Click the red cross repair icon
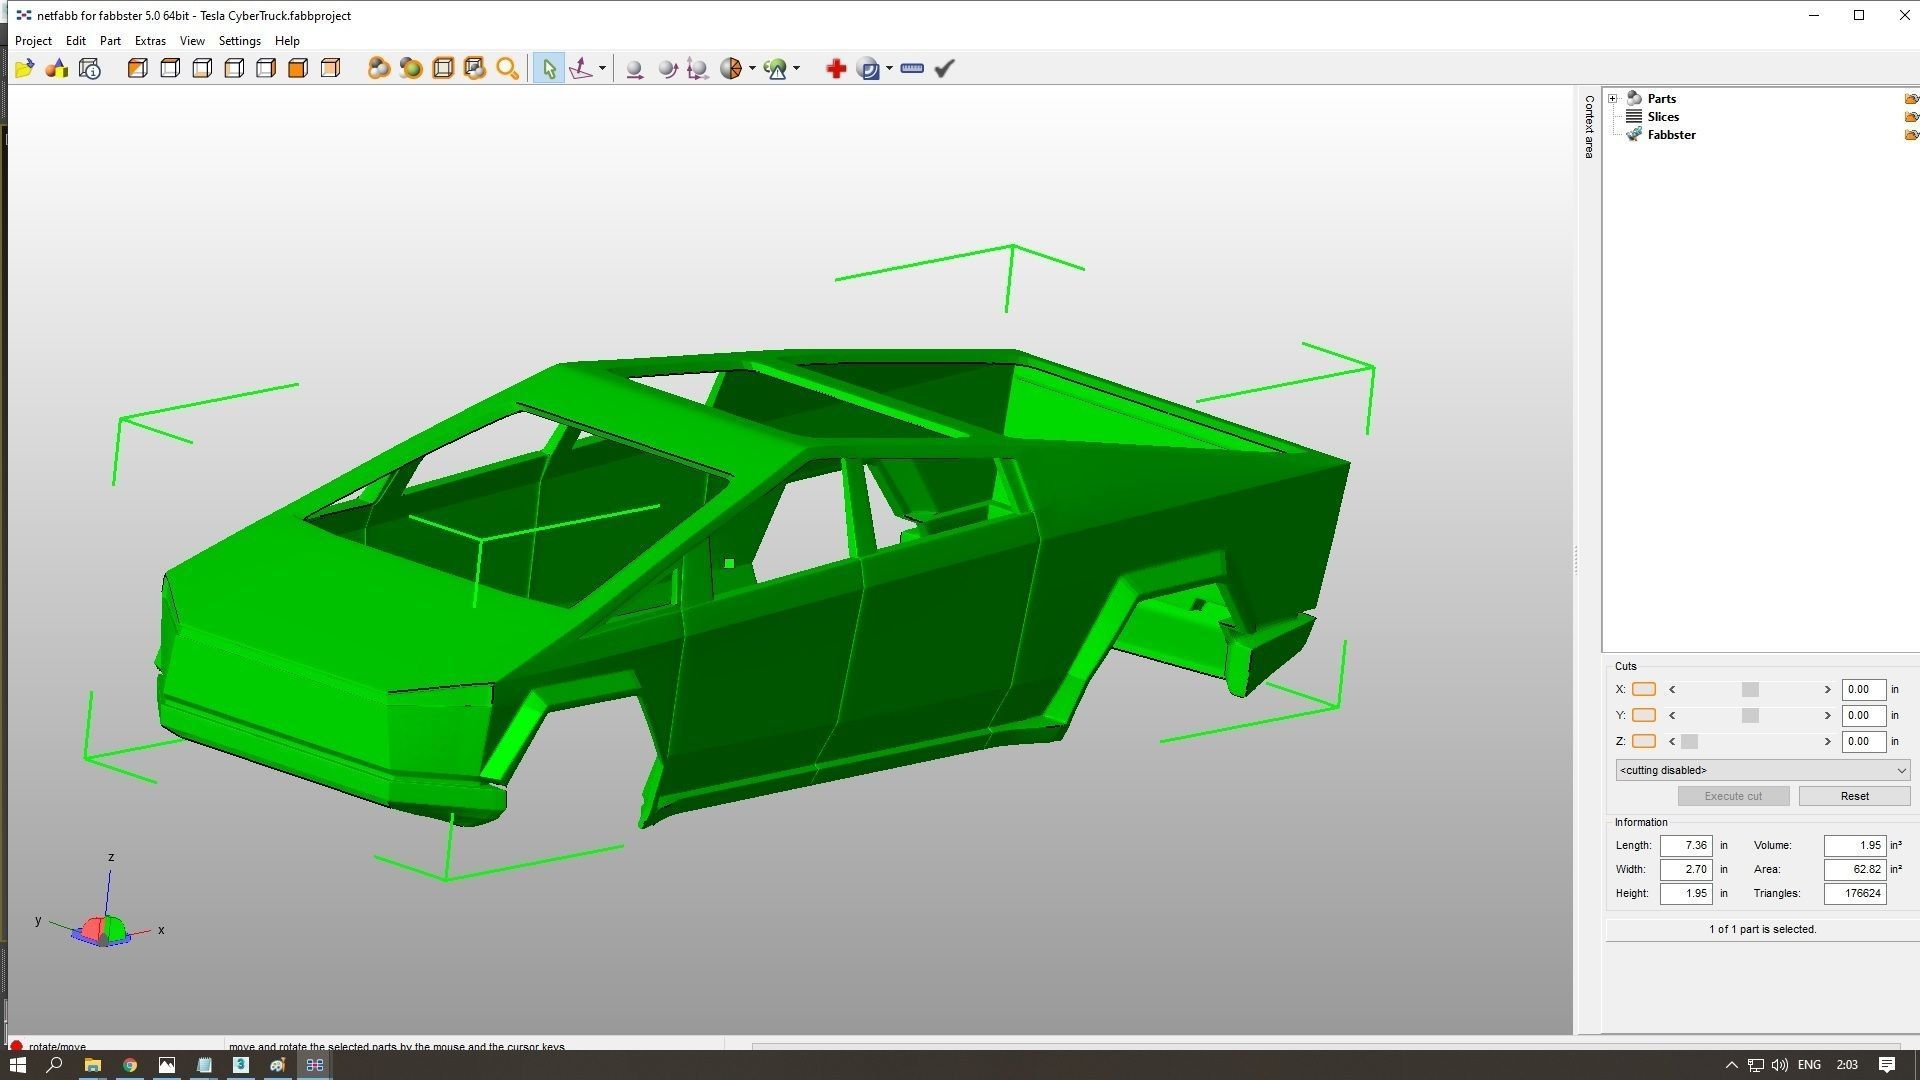 click(x=836, y=68)
